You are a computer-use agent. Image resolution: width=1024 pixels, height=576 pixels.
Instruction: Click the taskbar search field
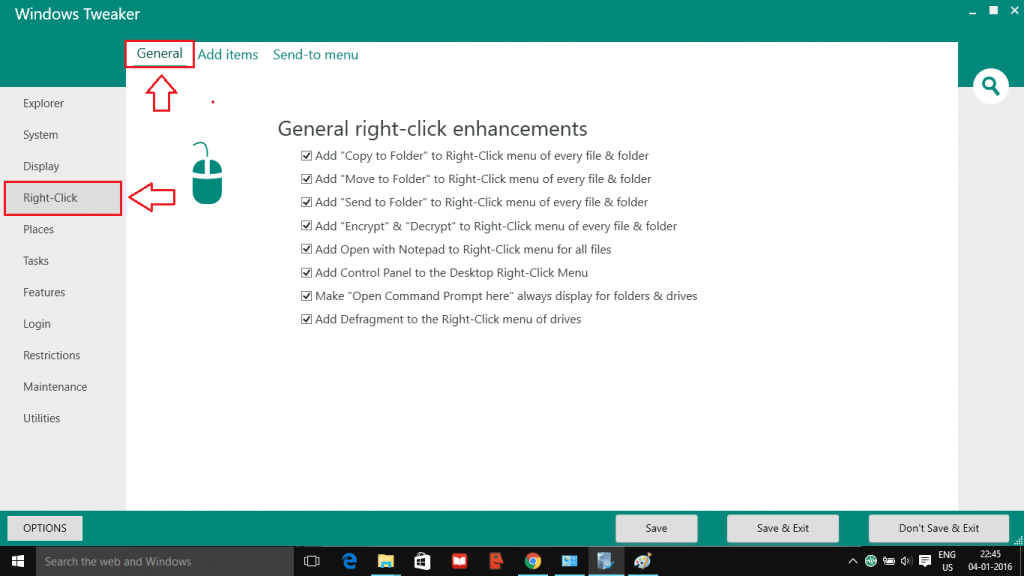160,562
